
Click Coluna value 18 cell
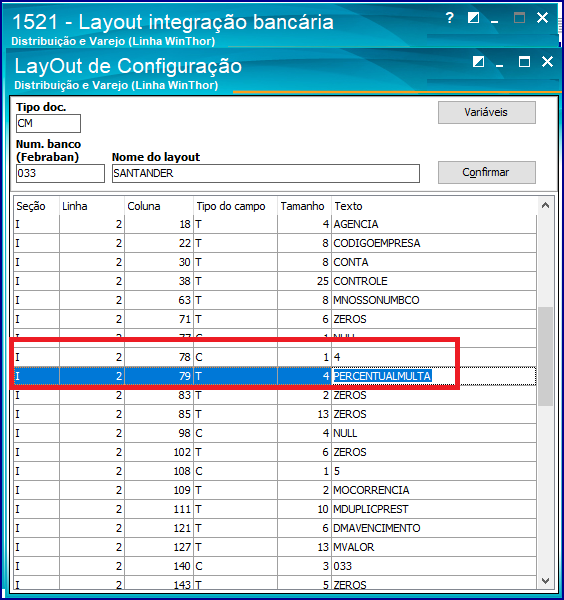(159, 224)
